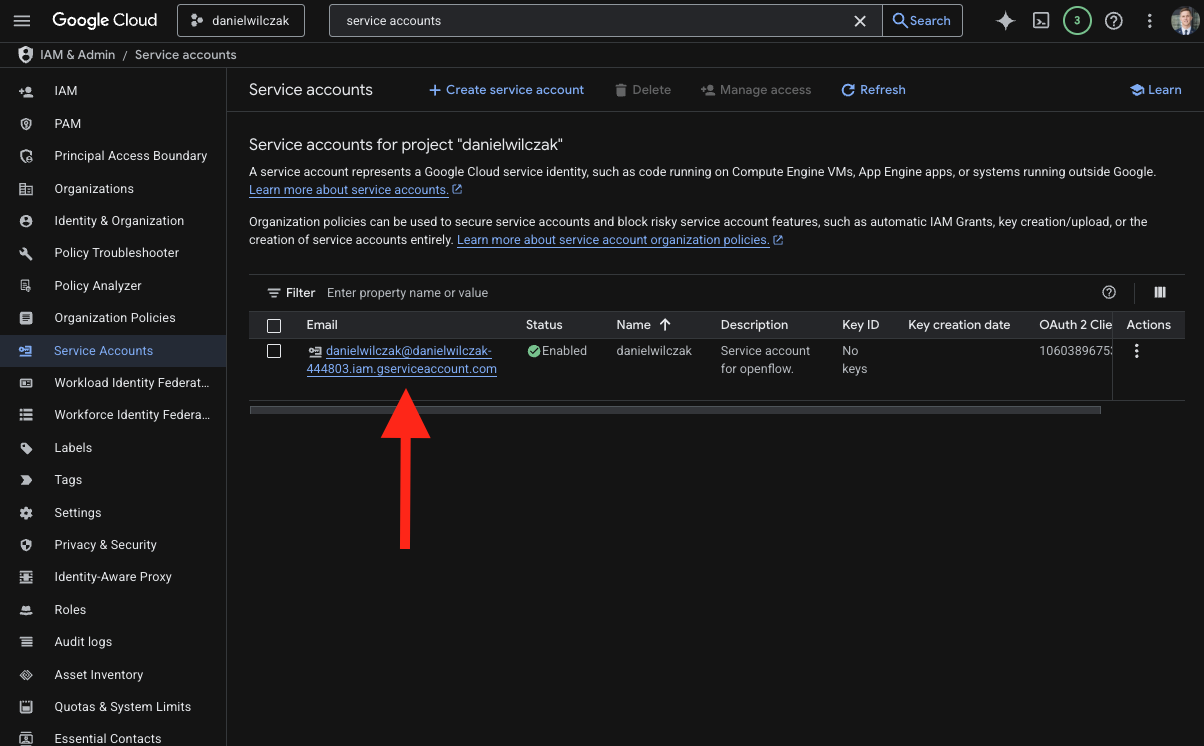1204x746 pixels.
Task: Open the main navigation hamburger menu
Action: 22,20
